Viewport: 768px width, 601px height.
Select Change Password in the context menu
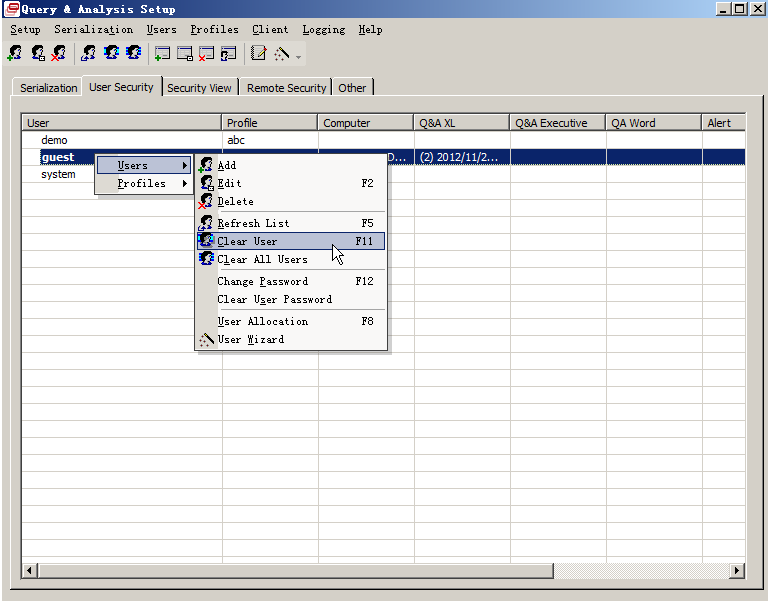(262, 282)
